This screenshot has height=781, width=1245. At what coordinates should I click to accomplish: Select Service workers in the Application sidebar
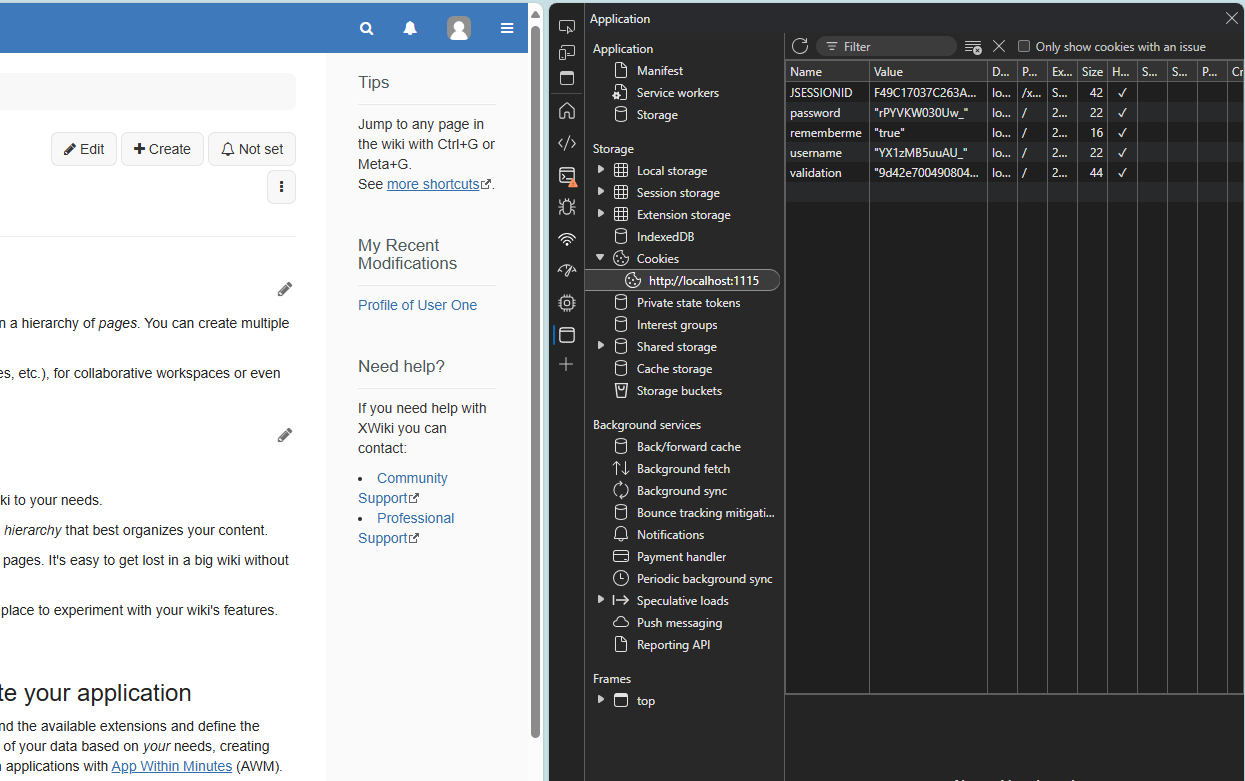(x=677, y=93)
